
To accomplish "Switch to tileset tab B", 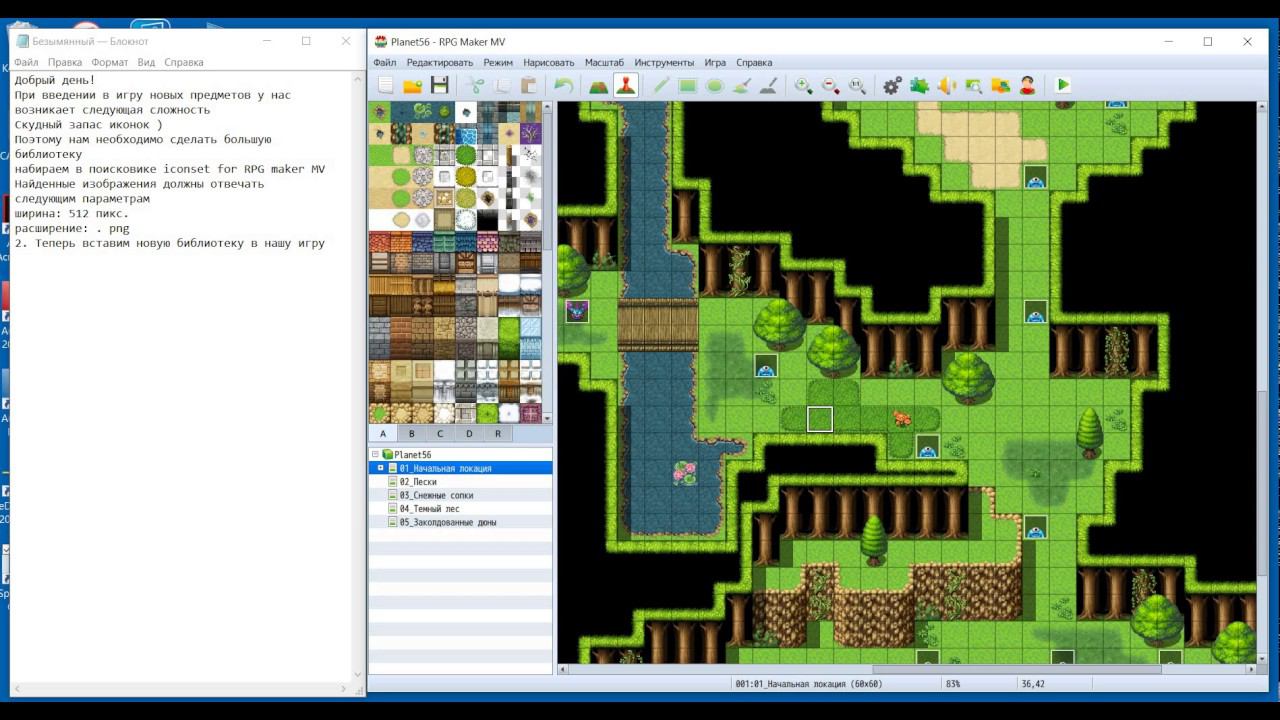I will (x=411, y=434).
